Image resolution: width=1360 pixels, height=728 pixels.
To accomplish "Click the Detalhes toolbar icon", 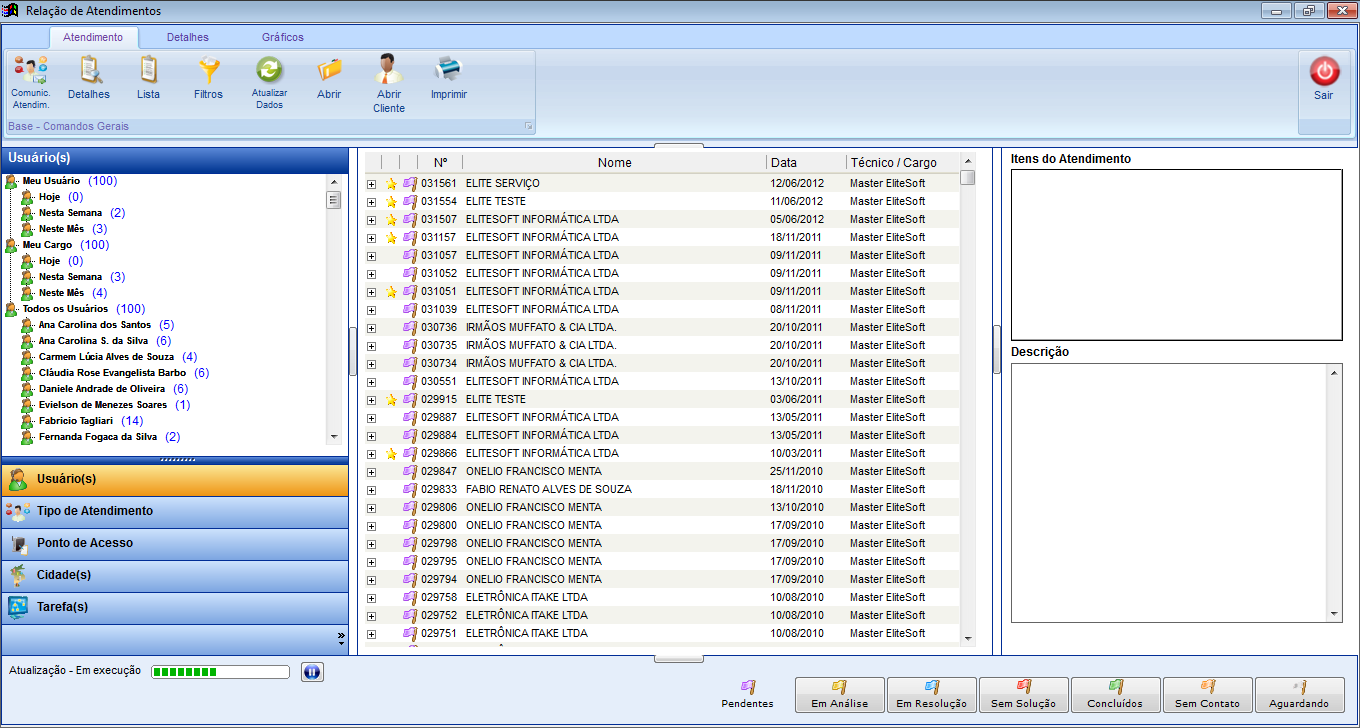I will click(x=89, y=71).
